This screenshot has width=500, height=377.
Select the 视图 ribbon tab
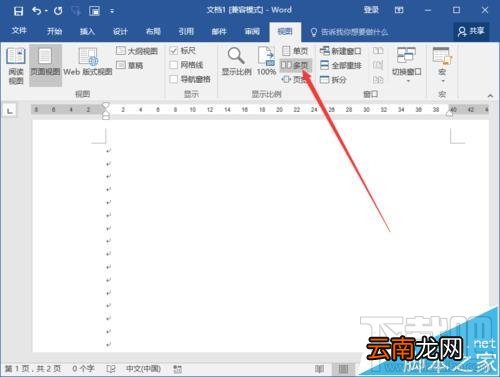click(285, 31)
